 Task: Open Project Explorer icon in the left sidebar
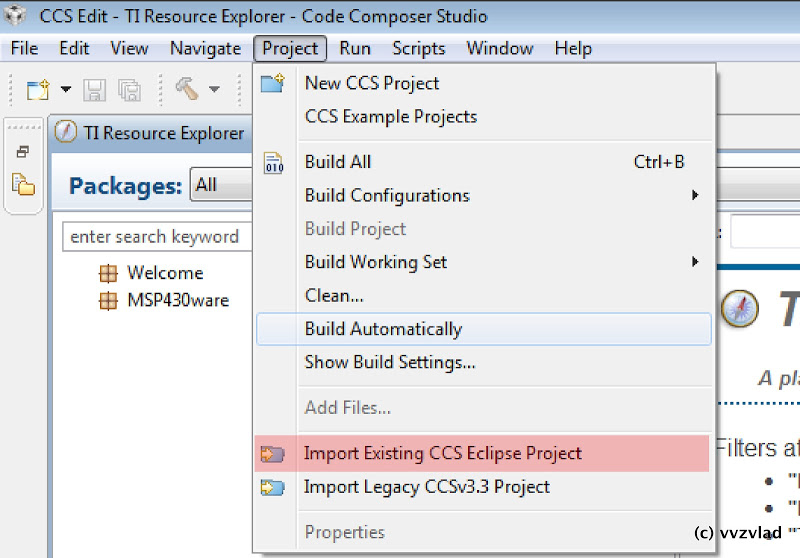click(x=22, y=184)
